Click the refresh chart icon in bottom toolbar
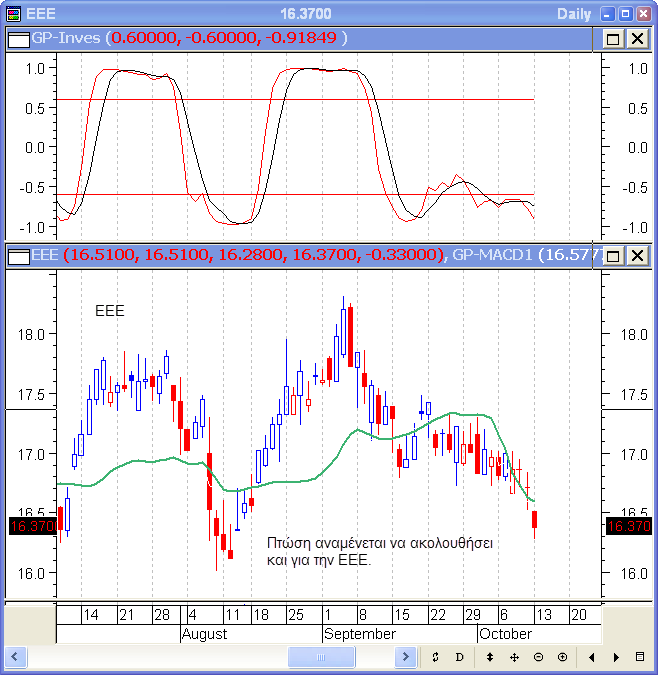This screenshot has width=658, height=675. click(436, 657)
